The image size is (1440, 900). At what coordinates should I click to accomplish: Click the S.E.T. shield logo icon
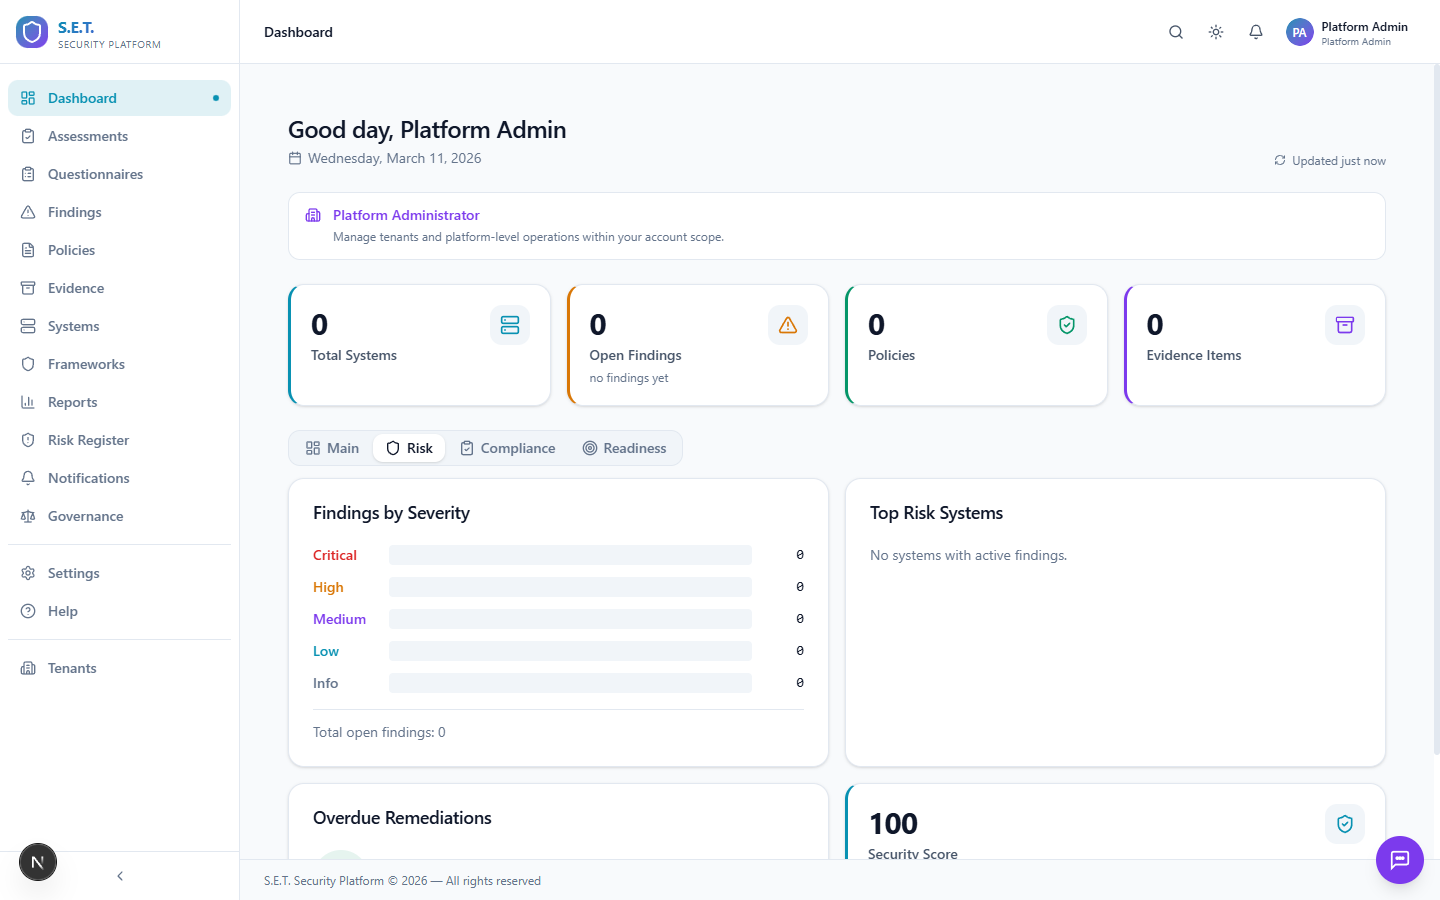(32, 32)
